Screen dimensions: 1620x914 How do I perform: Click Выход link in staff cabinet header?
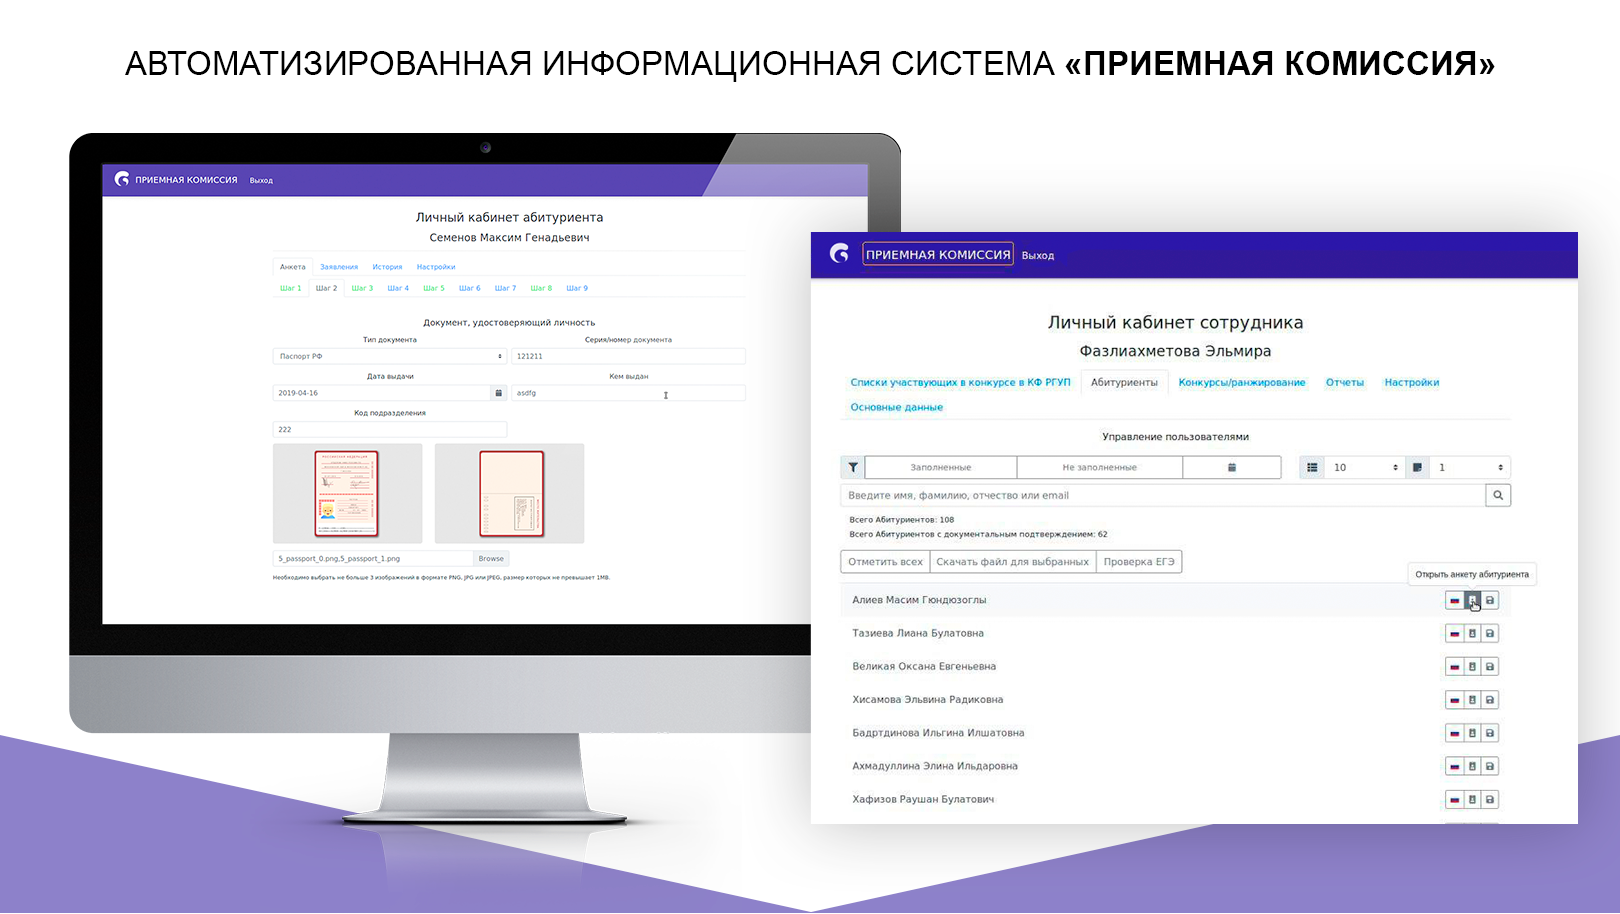(1038, 256)
